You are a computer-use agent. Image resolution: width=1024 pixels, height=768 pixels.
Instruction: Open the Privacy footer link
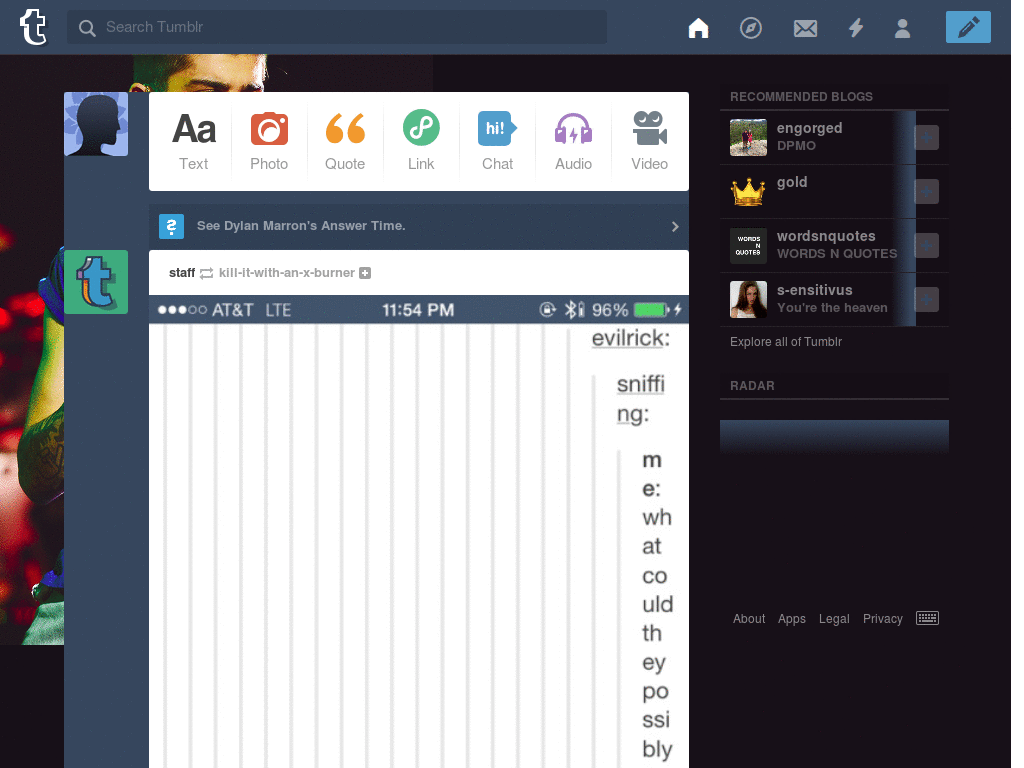882,618
